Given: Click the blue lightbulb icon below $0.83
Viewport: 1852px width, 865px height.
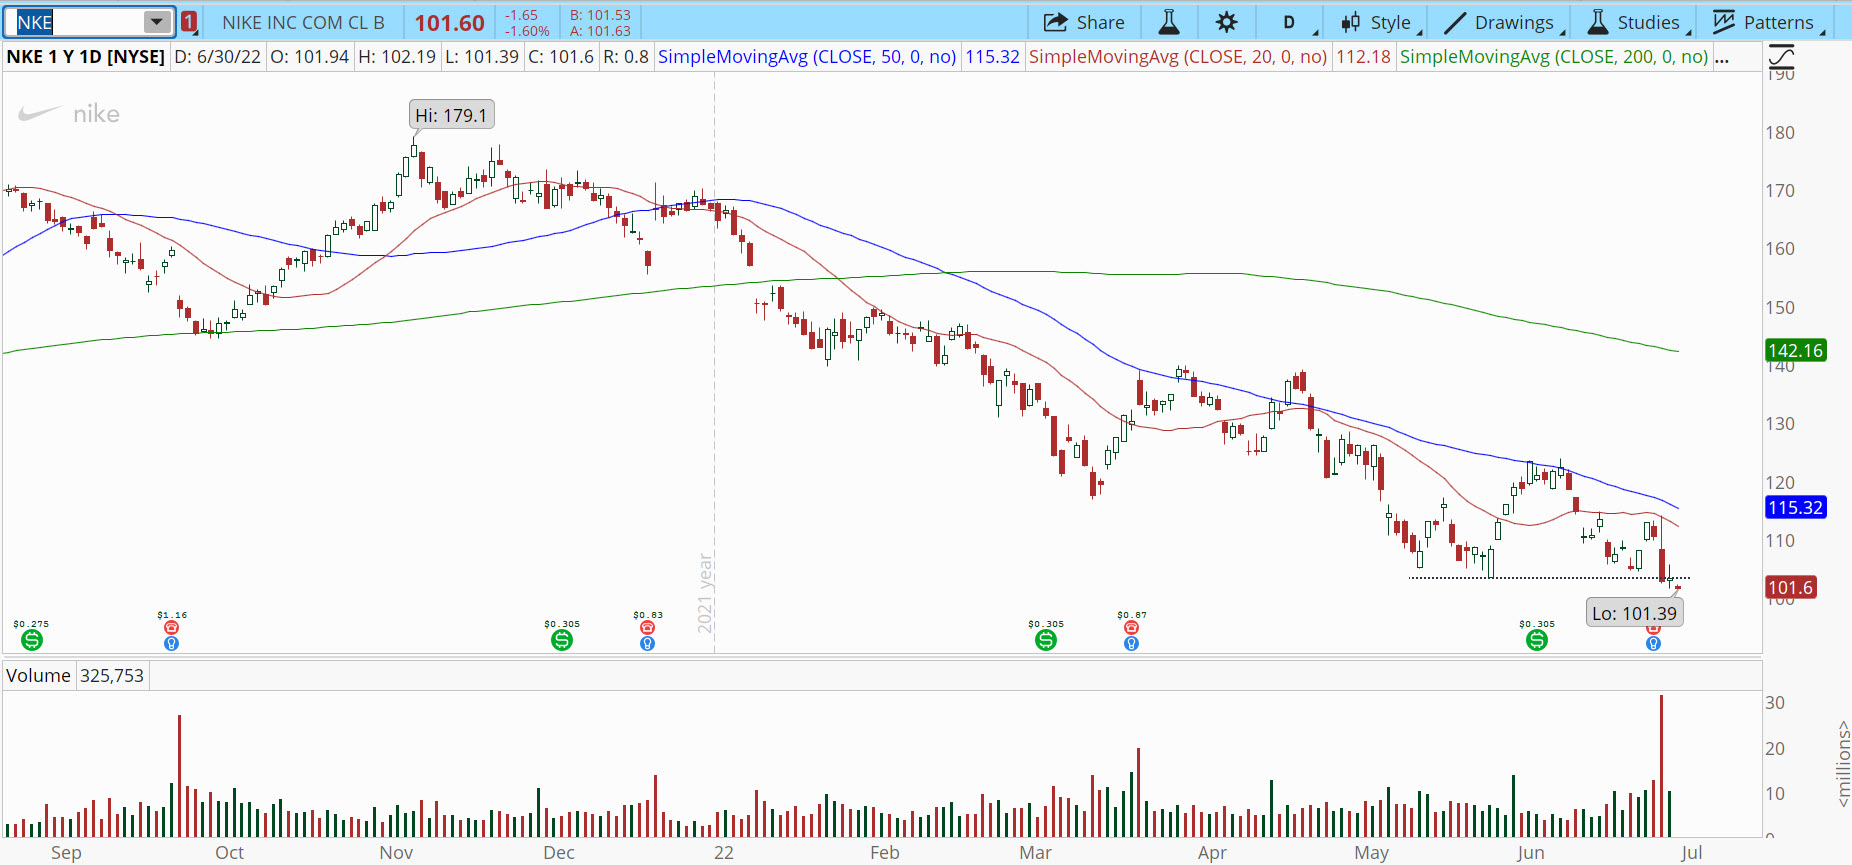Looking at the screenshot, I should (x=648, y=644).
